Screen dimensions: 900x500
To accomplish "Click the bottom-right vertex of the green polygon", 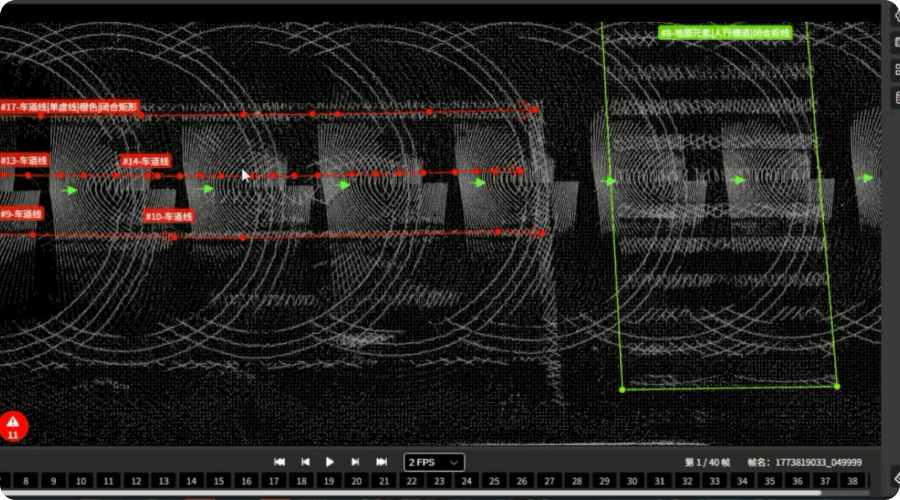I will [837, 386].
